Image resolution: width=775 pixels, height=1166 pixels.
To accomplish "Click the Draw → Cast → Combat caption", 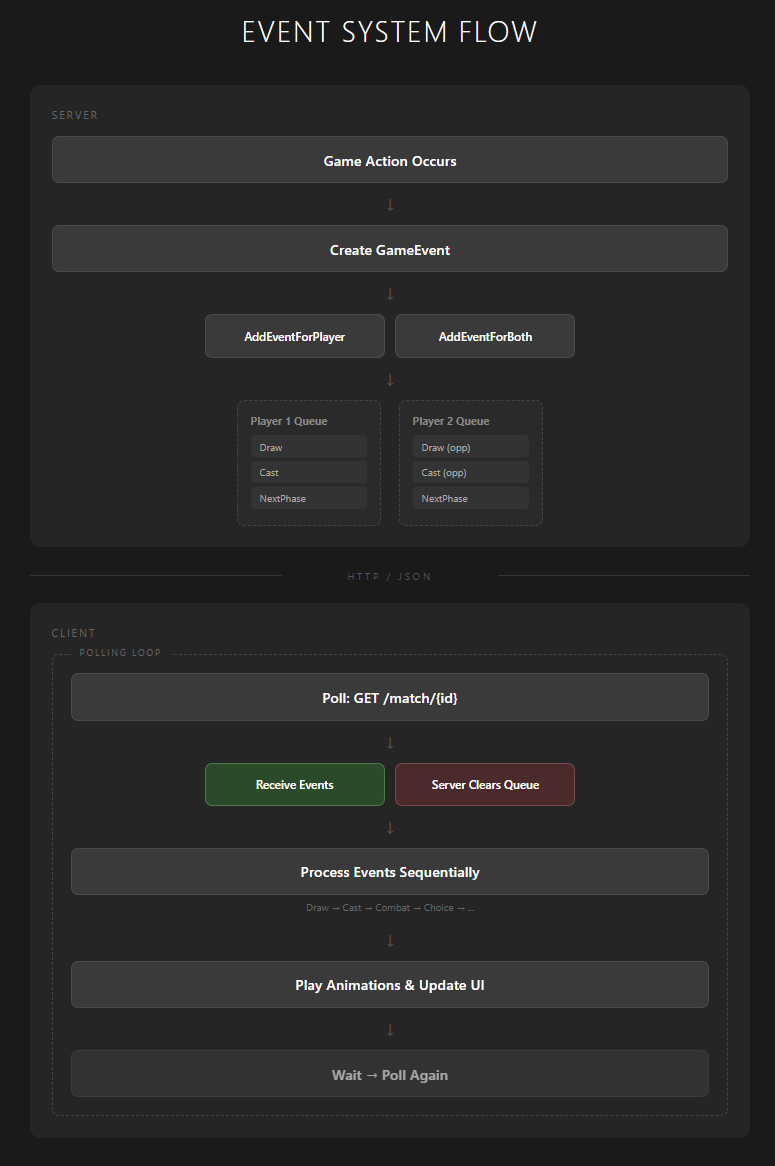I will [x=389, y=908].
